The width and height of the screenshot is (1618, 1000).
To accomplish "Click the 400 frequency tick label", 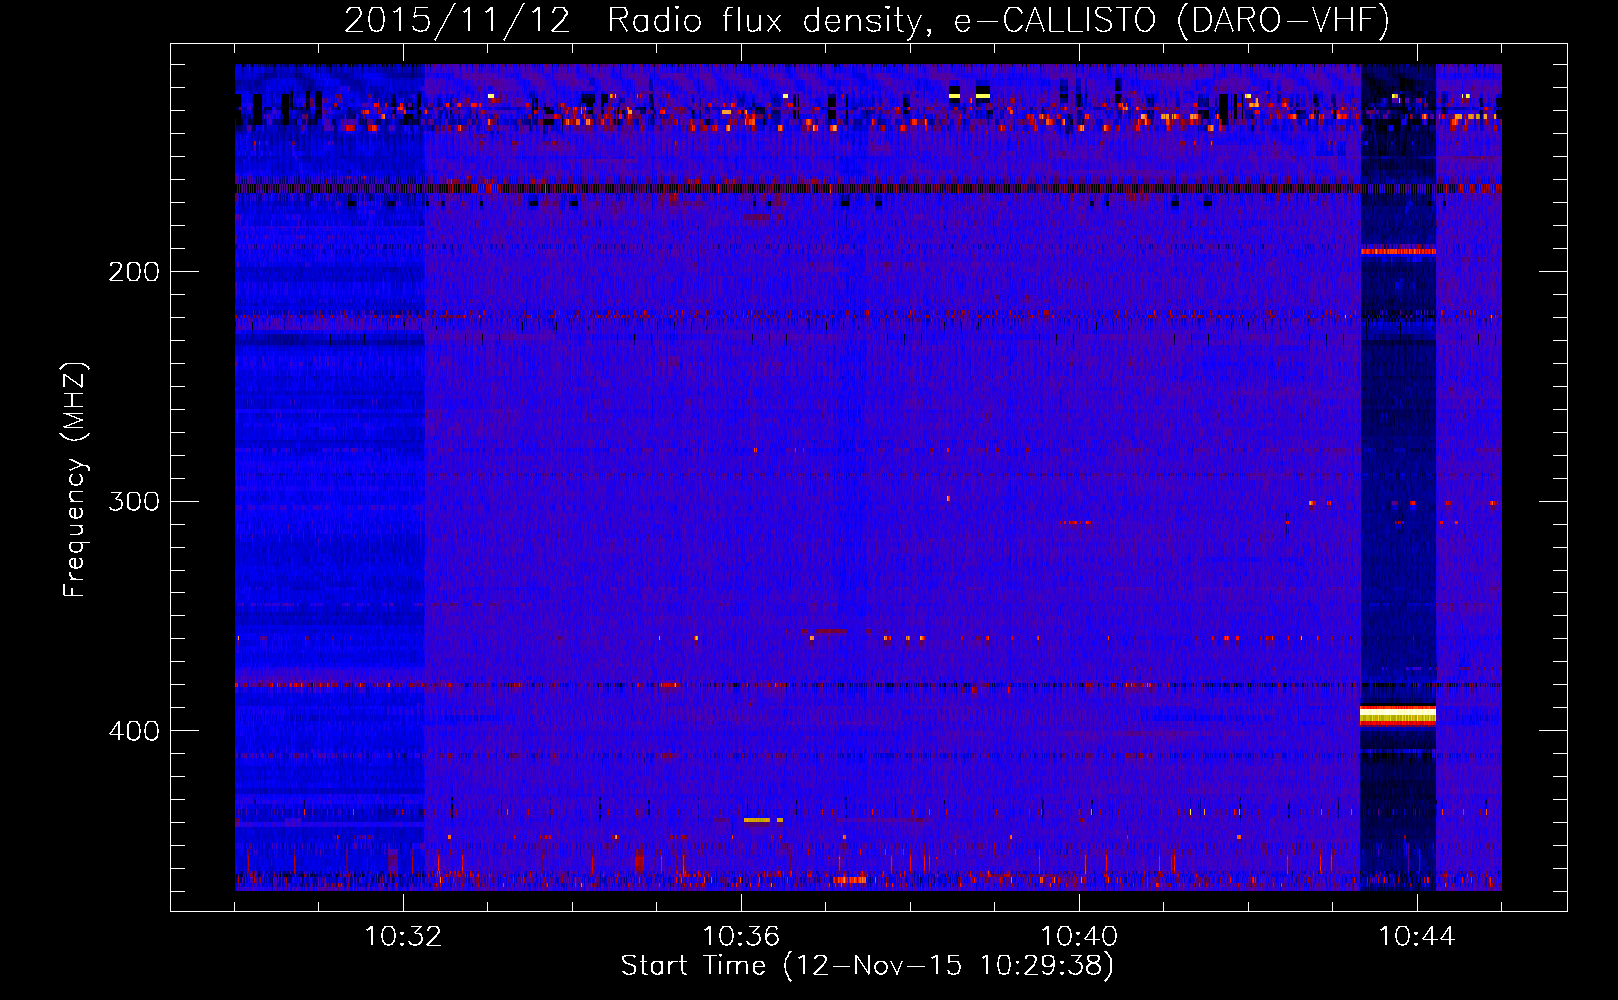I will coord(134,731).
